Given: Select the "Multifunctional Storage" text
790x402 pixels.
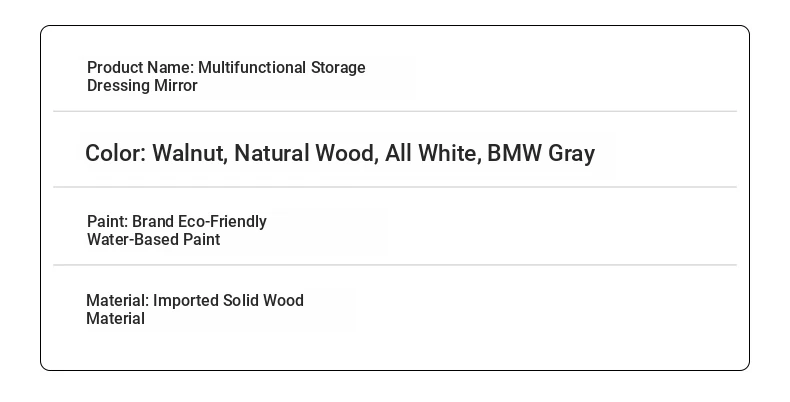Looking at the screenshot, I should click(282, 68).
